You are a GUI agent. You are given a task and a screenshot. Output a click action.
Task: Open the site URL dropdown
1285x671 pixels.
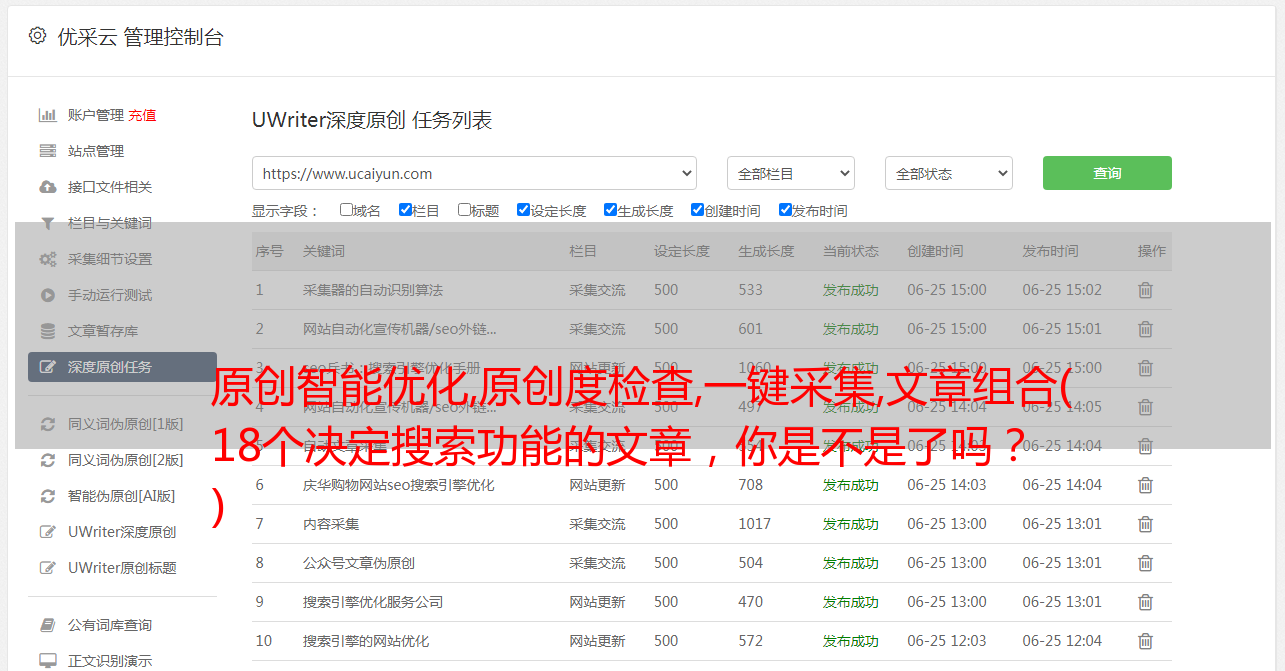pyautogui.click(x=474, y=173)
